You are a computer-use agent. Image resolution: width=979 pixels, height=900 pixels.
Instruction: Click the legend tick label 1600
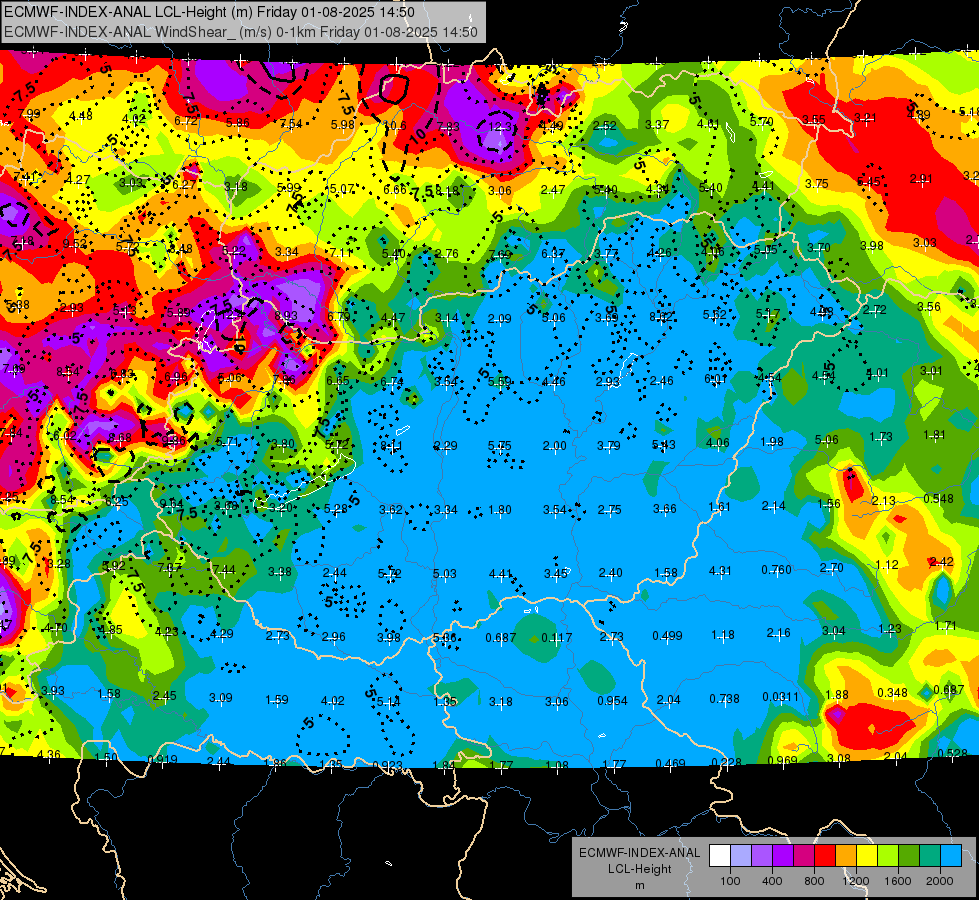[897, 881]
